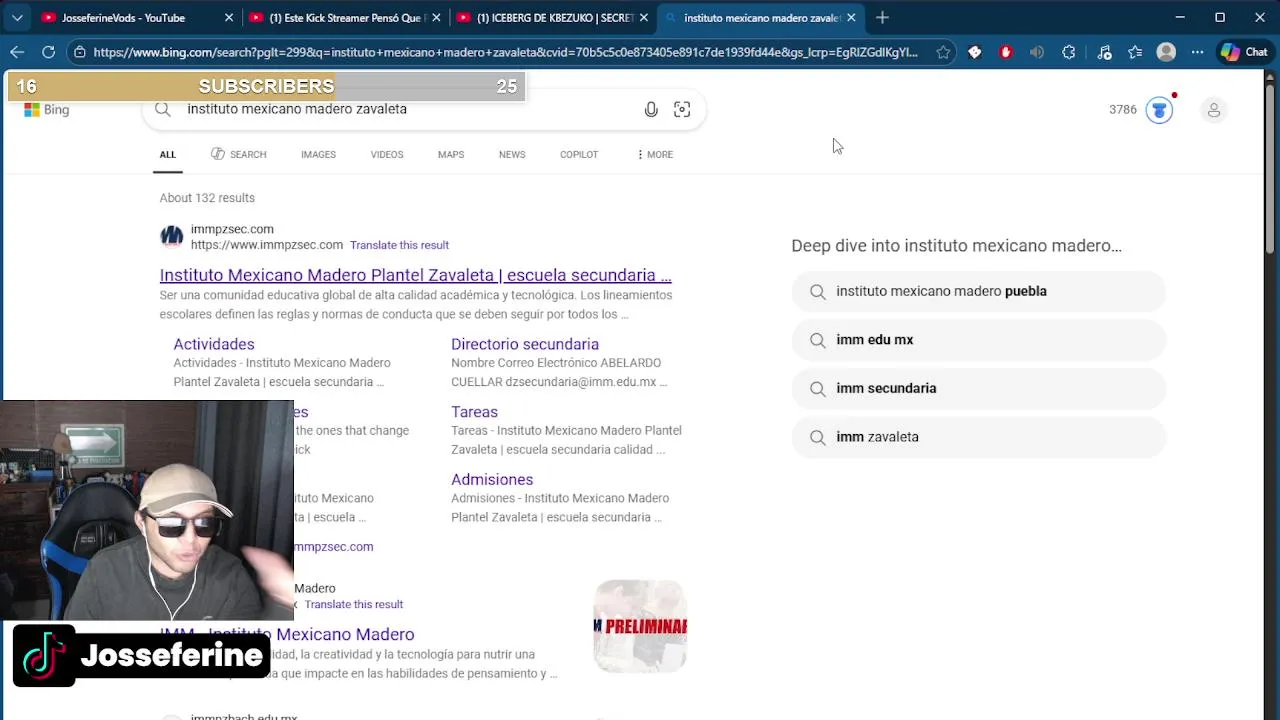Screen dimensions: 1280x720
Task: Click the speaker volume extension icon
Action: 1037,52
